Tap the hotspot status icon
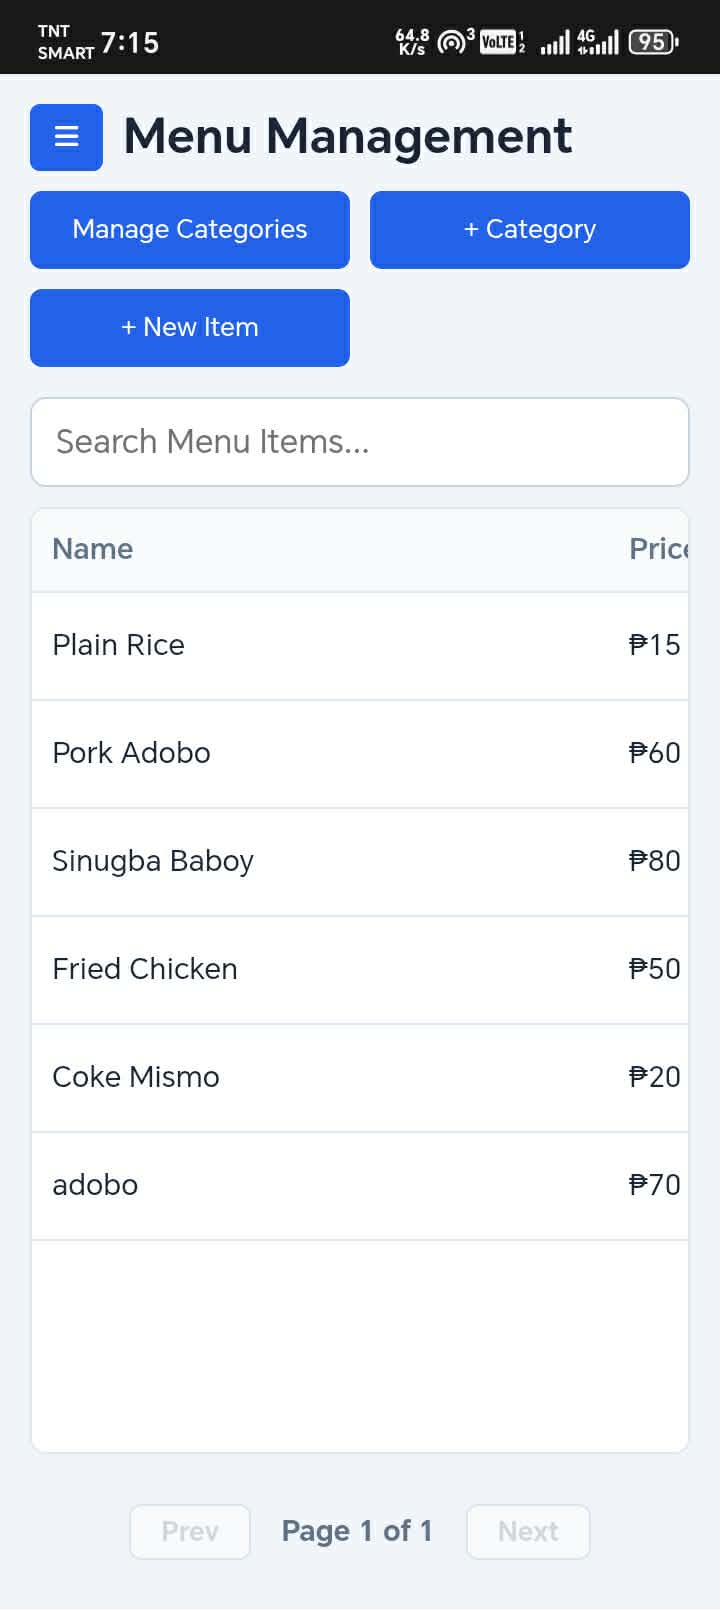This screenshot has height=1610, width=720. (453, 42)
